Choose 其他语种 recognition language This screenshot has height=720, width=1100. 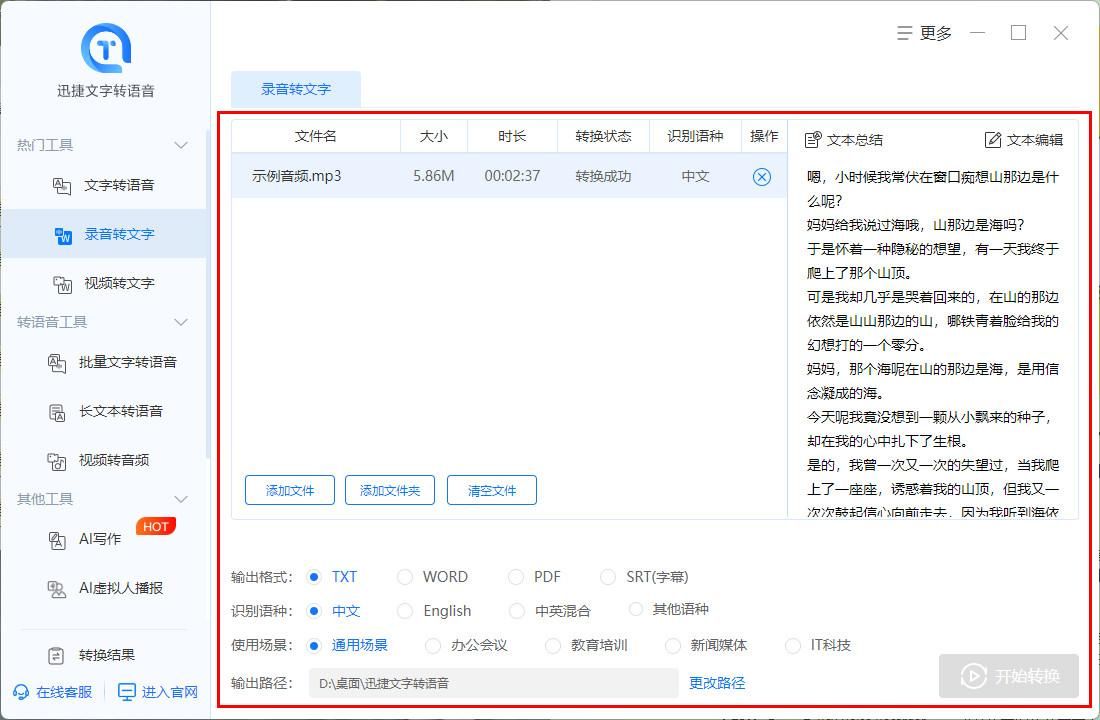(636, 609)
